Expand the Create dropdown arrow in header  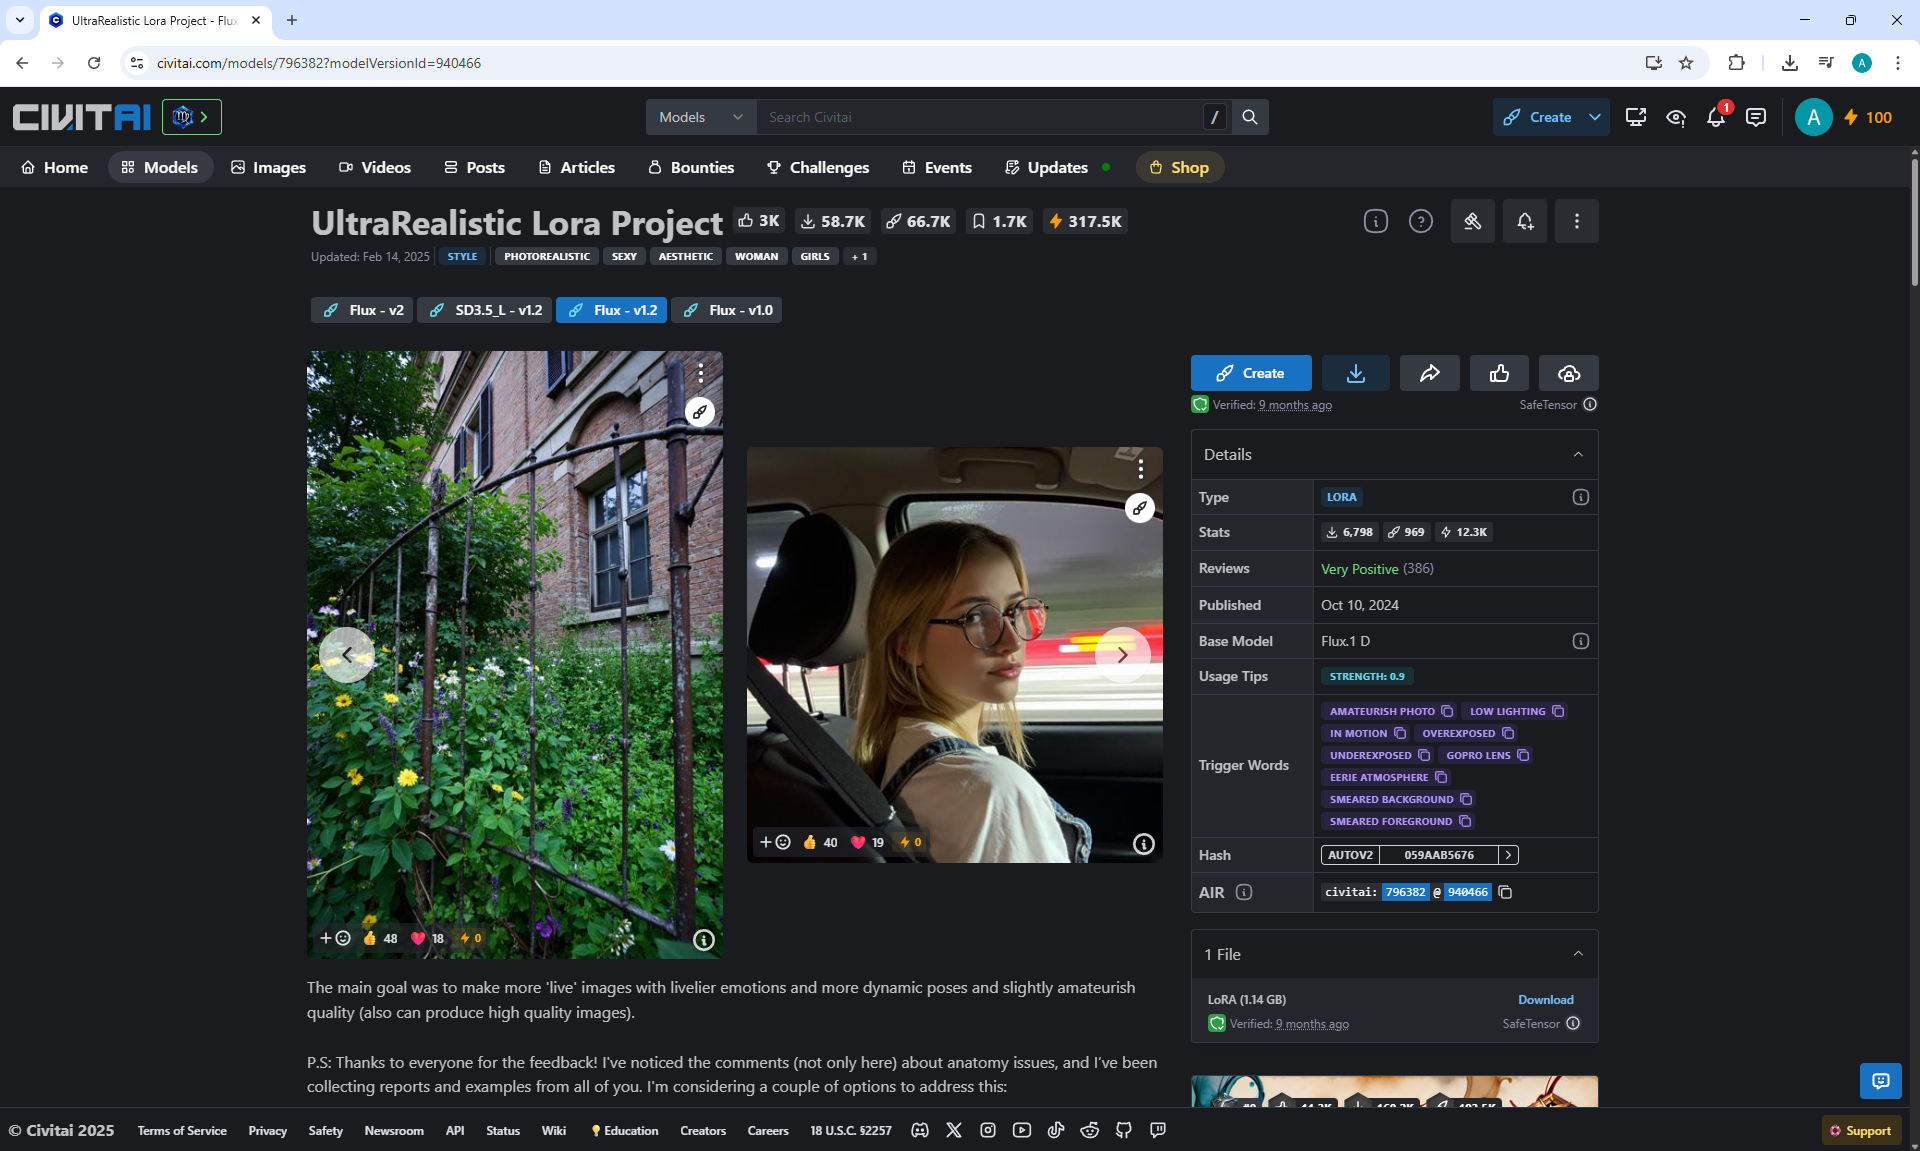pyautogui.click(x=1595, y=117)
